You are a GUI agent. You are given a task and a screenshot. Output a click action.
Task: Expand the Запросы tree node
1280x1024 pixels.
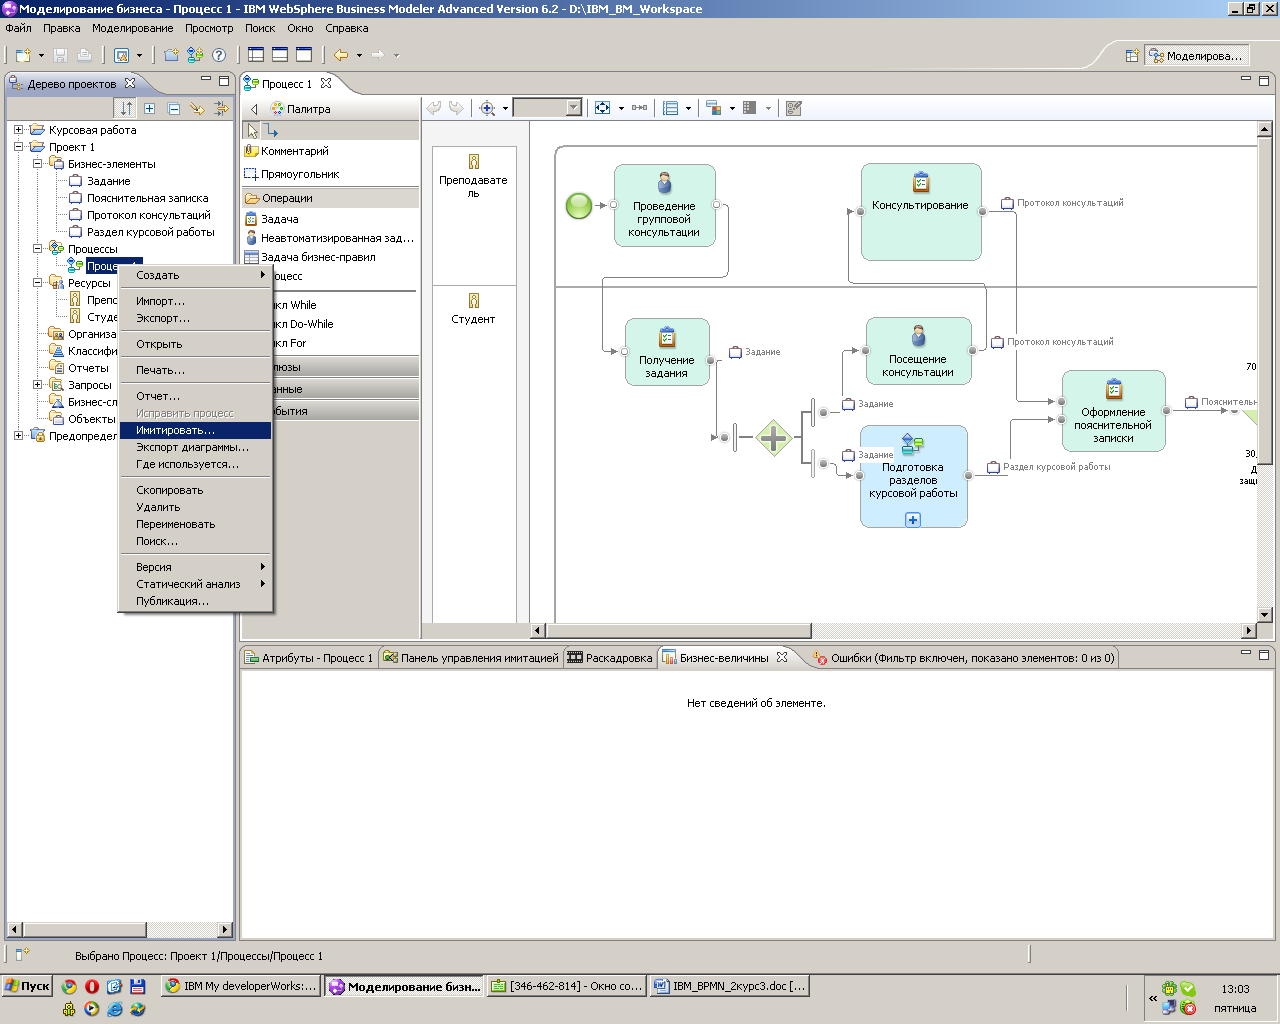pos(37,385)
